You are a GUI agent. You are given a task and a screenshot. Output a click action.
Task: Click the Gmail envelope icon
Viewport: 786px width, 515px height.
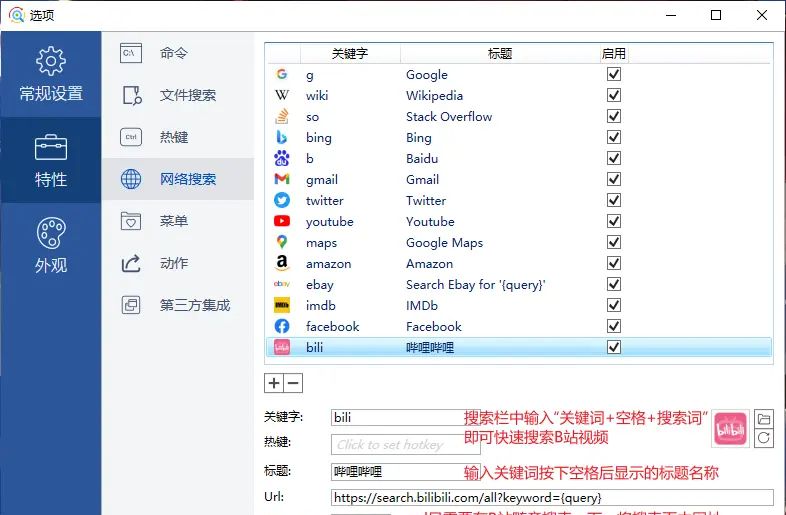282,179
